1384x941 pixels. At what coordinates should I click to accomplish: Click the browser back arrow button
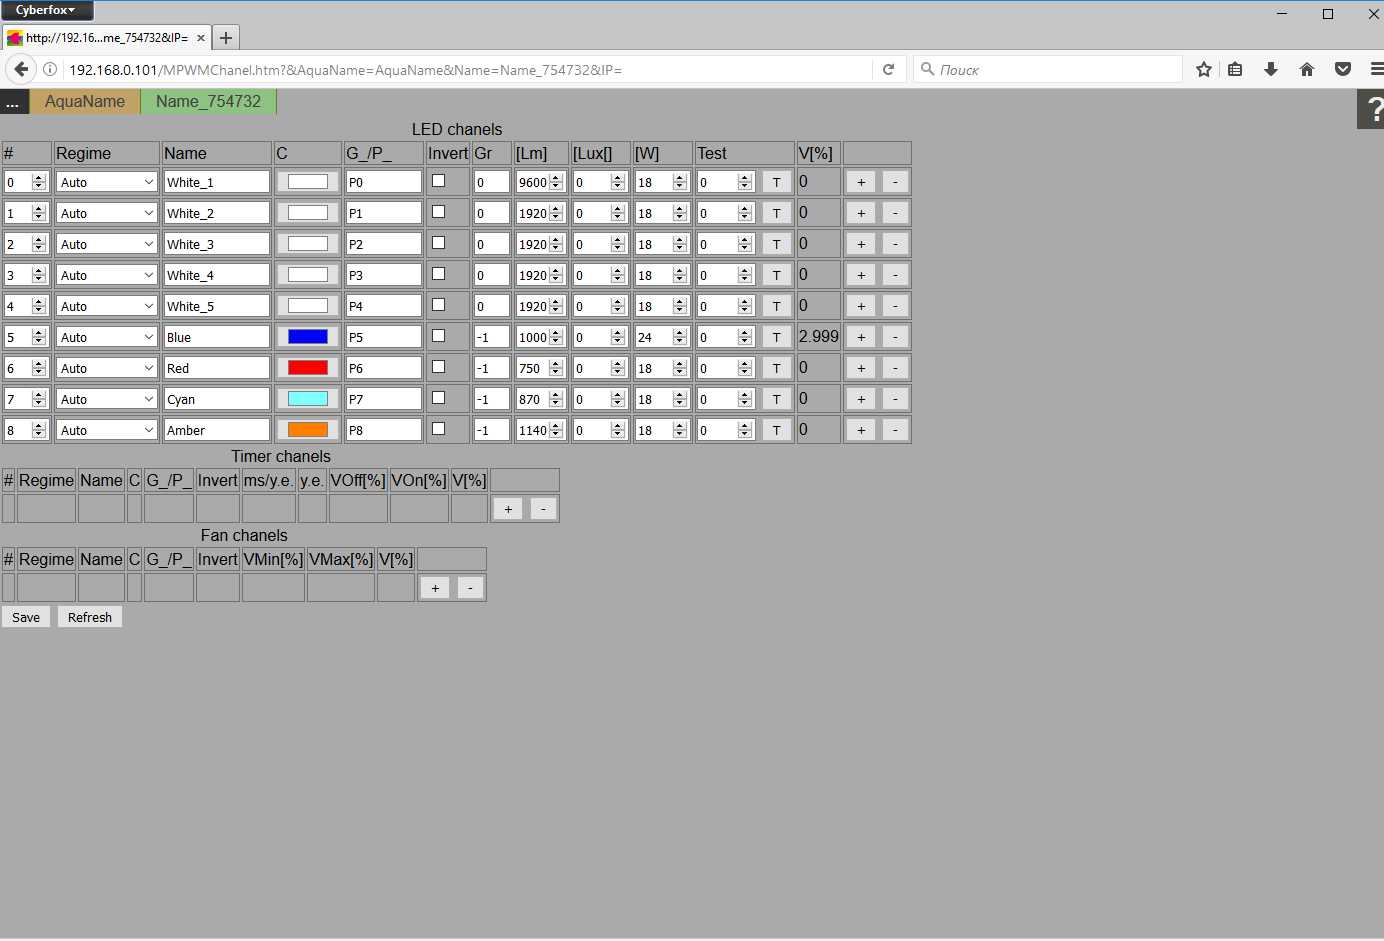(21, 69)
